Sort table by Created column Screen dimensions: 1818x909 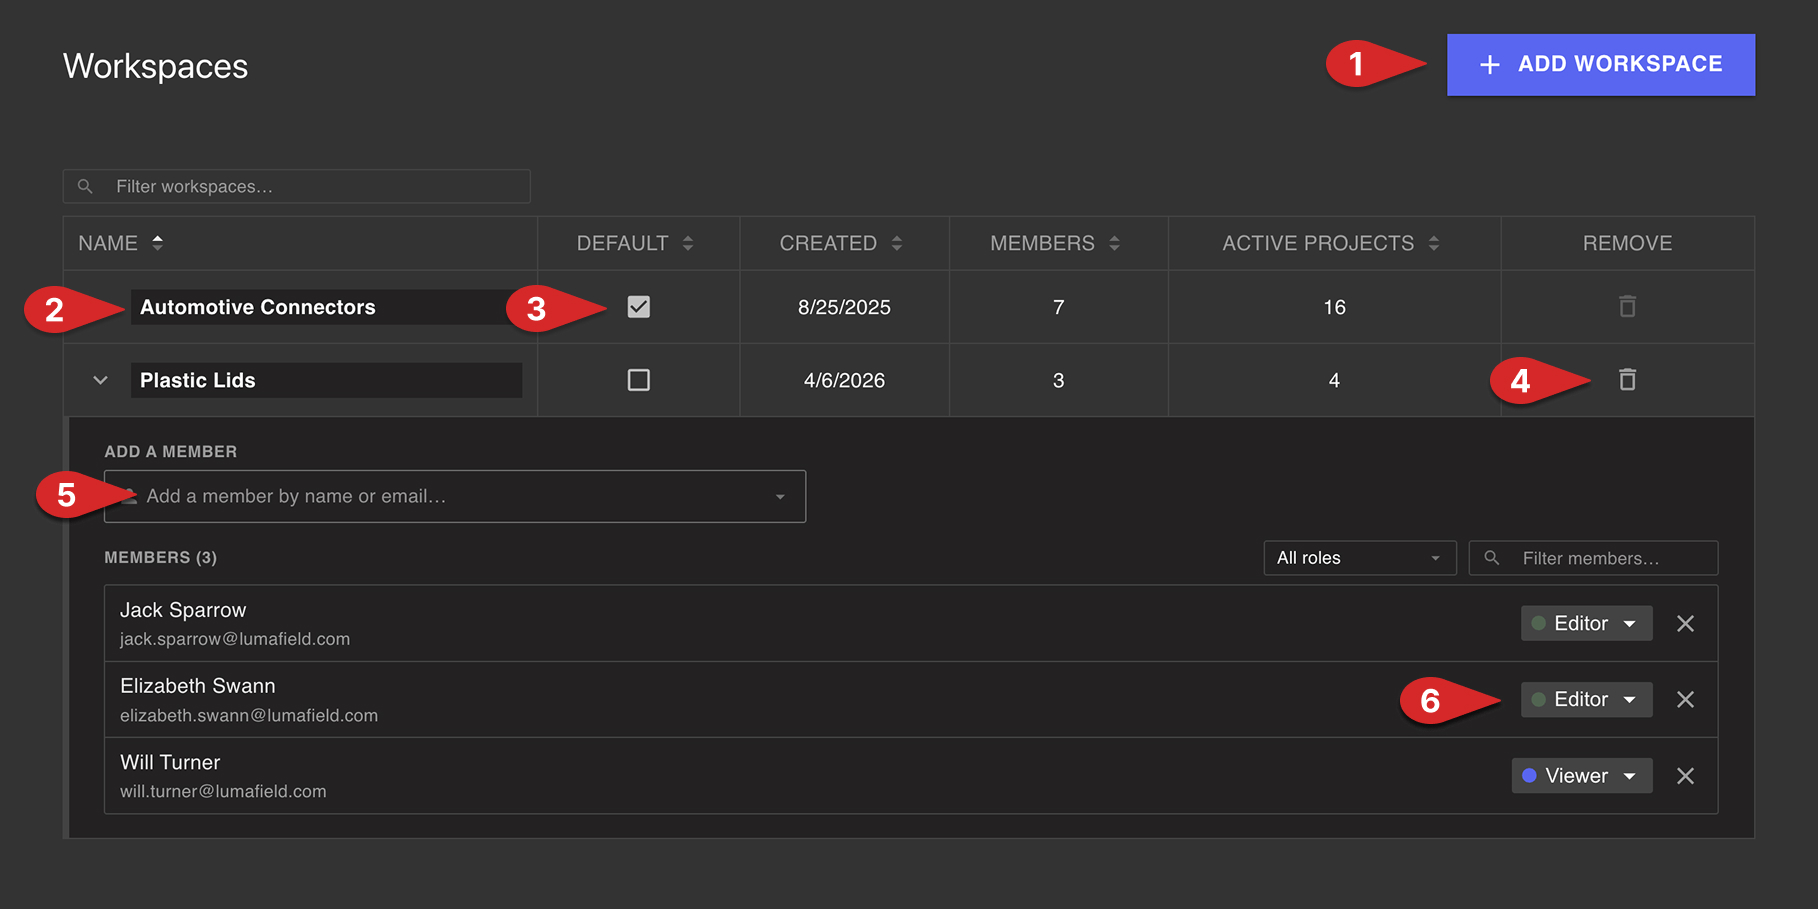tap(841, 243)
